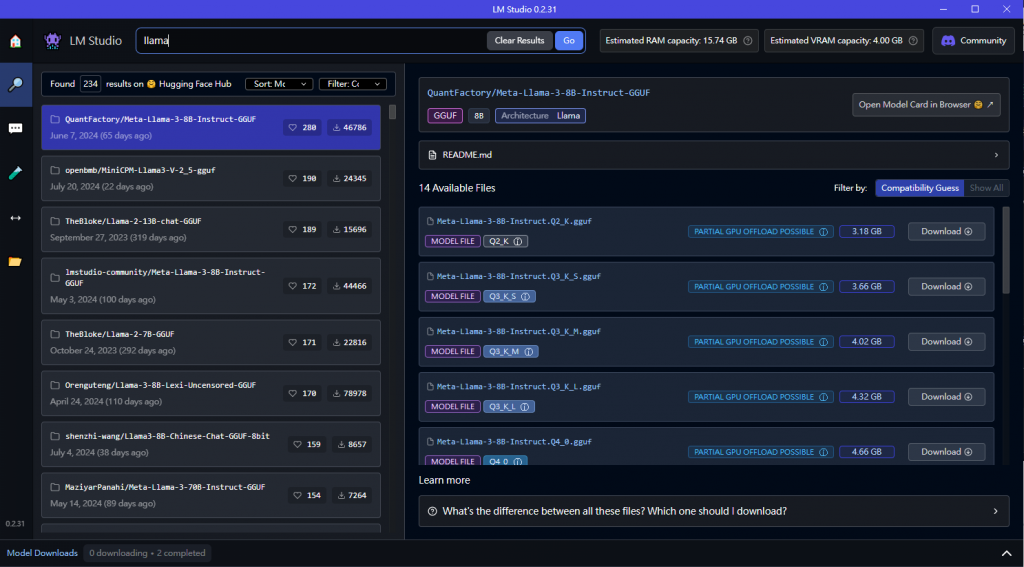
Task: Click the README.md file icon
Action: coord(432,155)
